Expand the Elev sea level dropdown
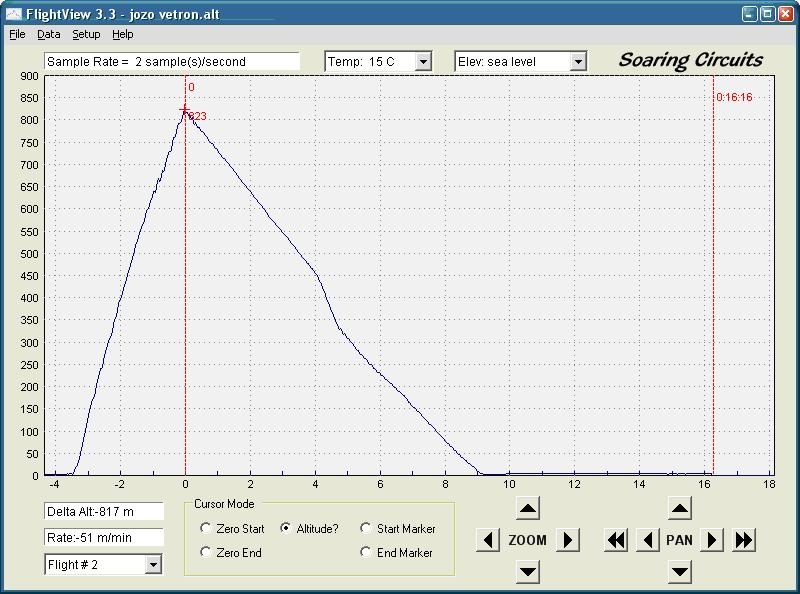800x594 pixels. pos(578,62)
